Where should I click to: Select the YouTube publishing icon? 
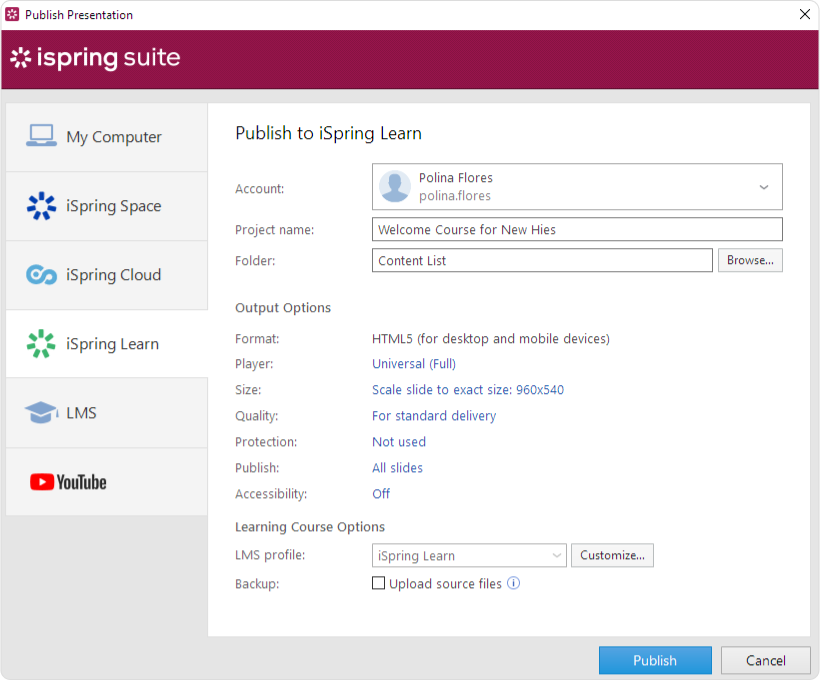coord(40,481)
